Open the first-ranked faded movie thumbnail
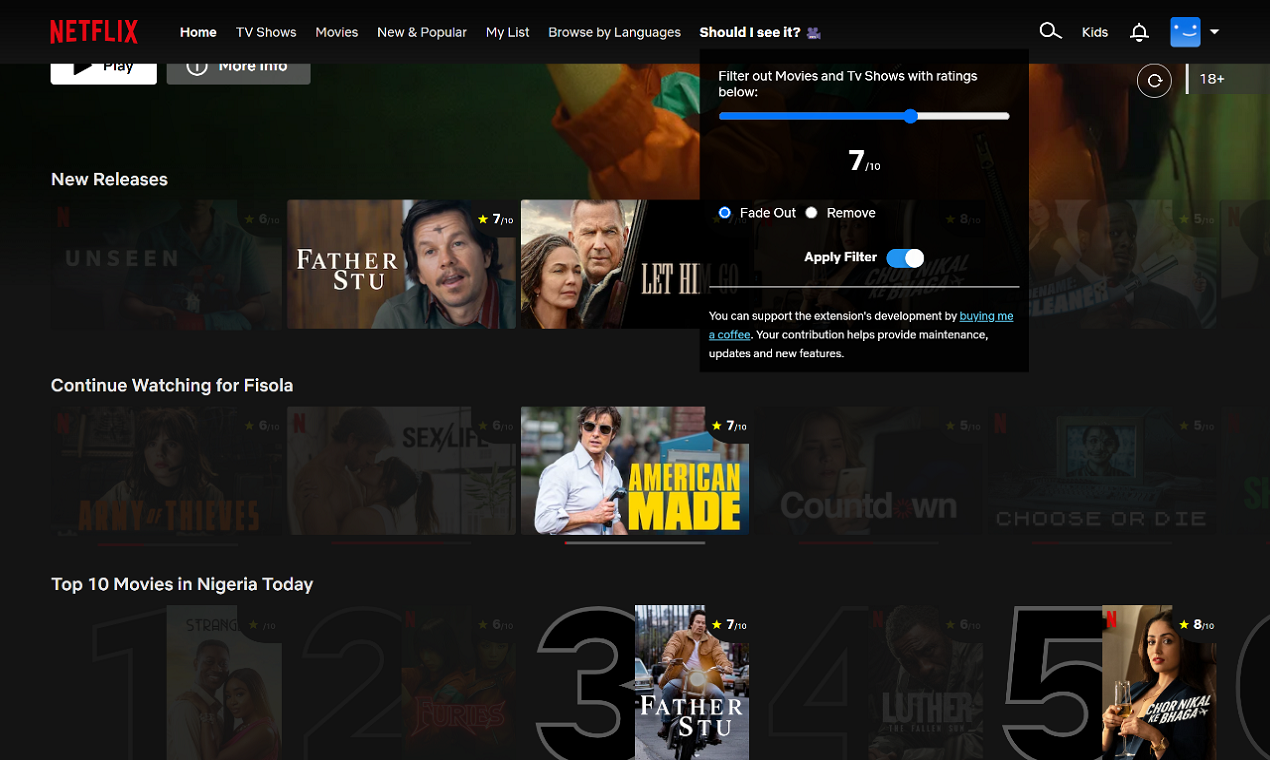This screenshot has height=760, width=1270. (x=224, y=682)
